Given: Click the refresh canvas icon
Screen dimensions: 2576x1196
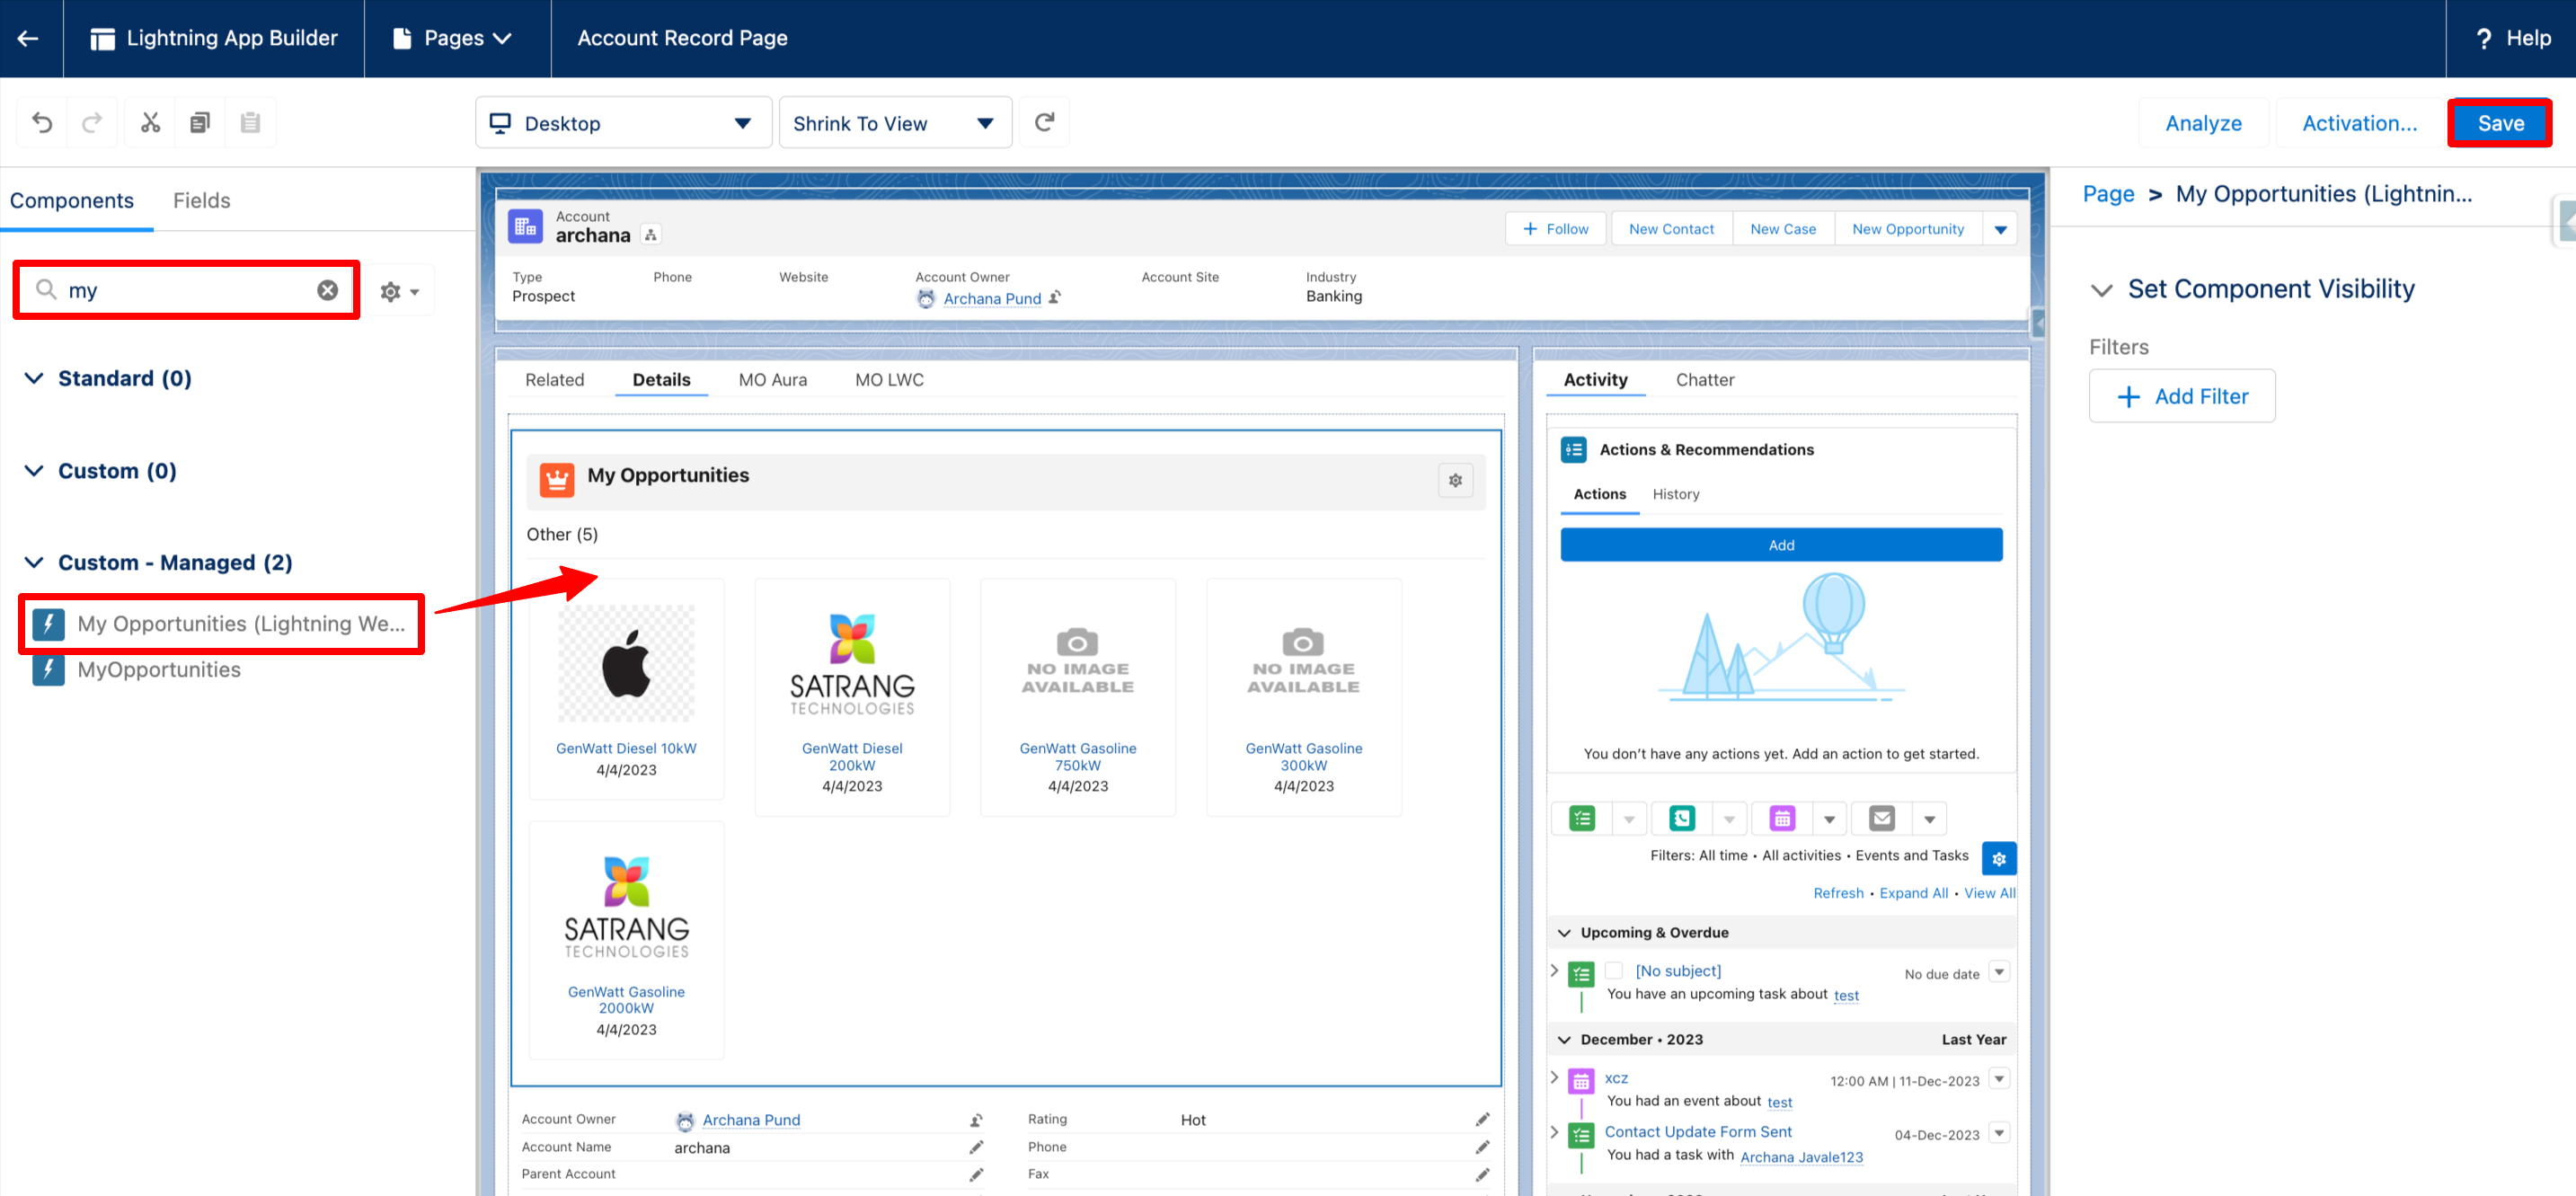Looking at the screenshot, I should pyautogui.click(x=1044, y=123).
